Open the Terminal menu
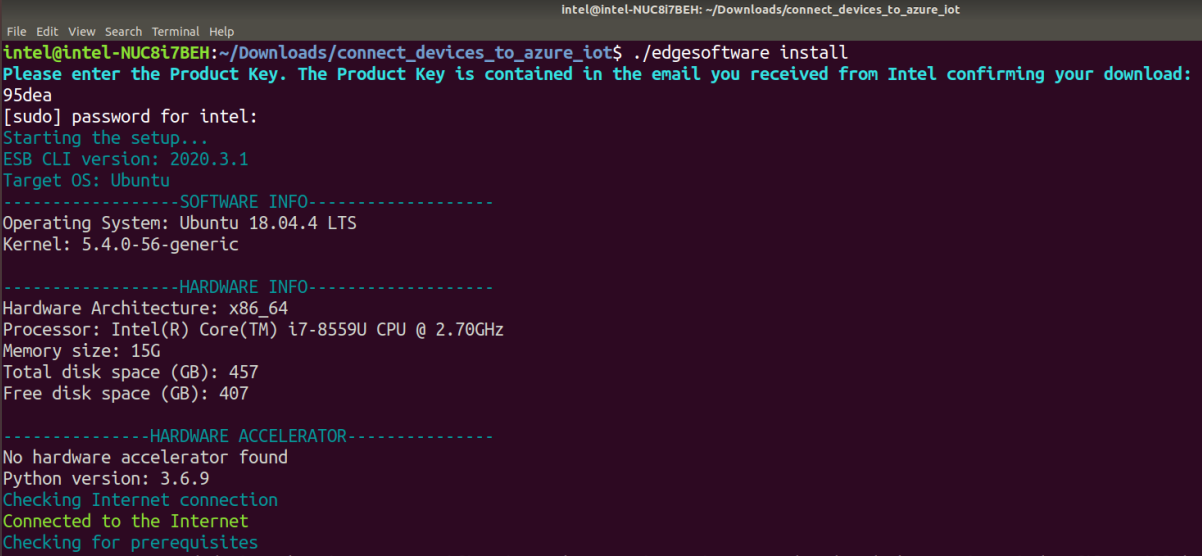Viewport: 1202px width, 556px height. 177,32
